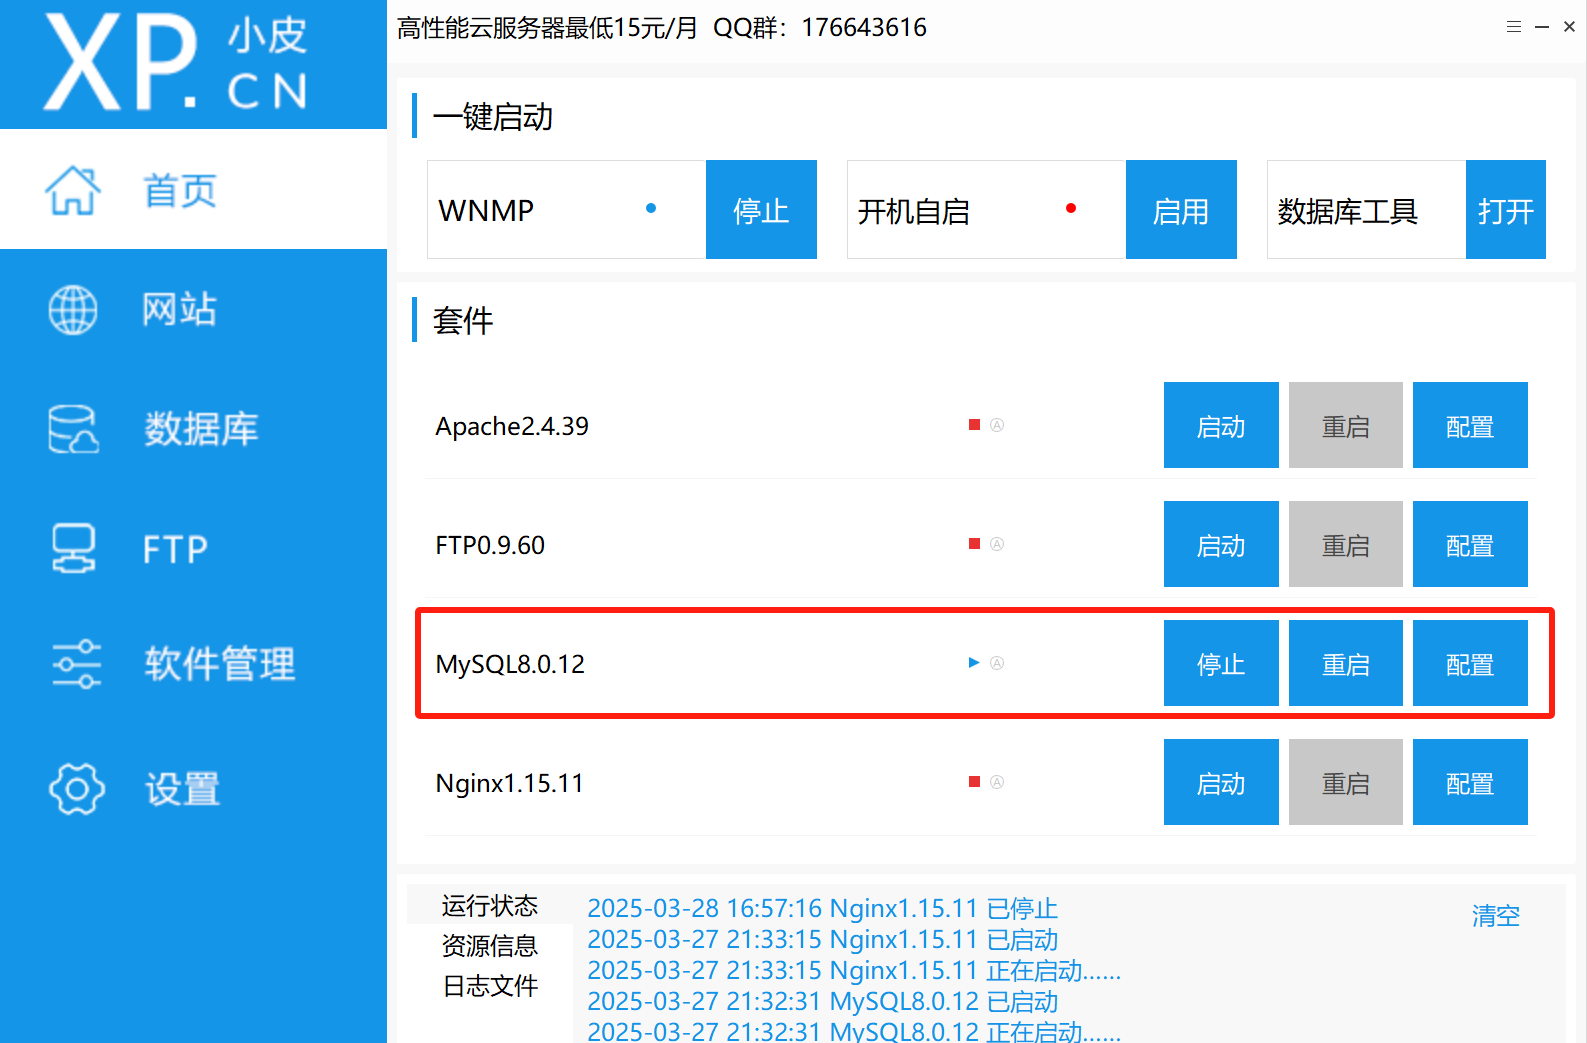
Task: Open the 网站 website section
Action: tap(193, 309)
